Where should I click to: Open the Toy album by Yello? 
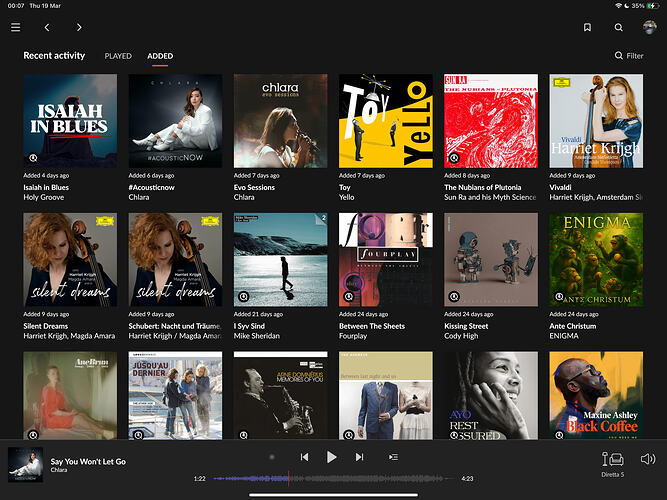[x=385, y=120]
